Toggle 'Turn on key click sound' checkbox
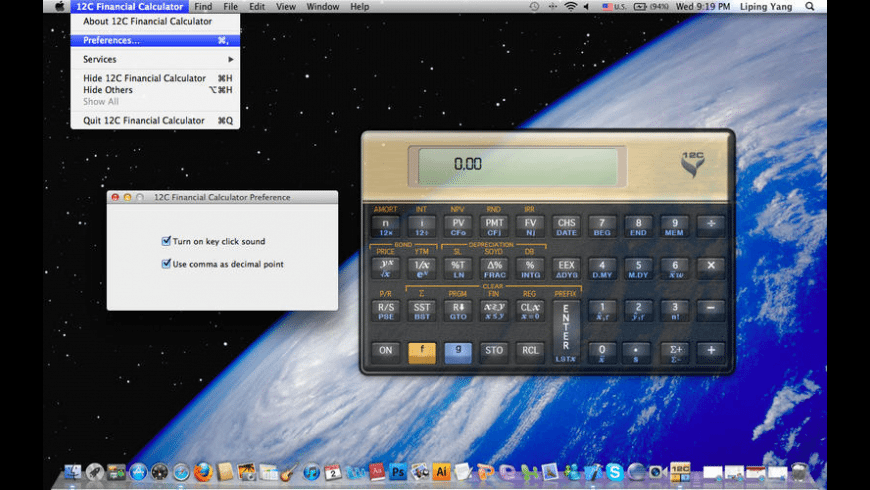Screen dimensions: 870x490 (x=166, y=241)
